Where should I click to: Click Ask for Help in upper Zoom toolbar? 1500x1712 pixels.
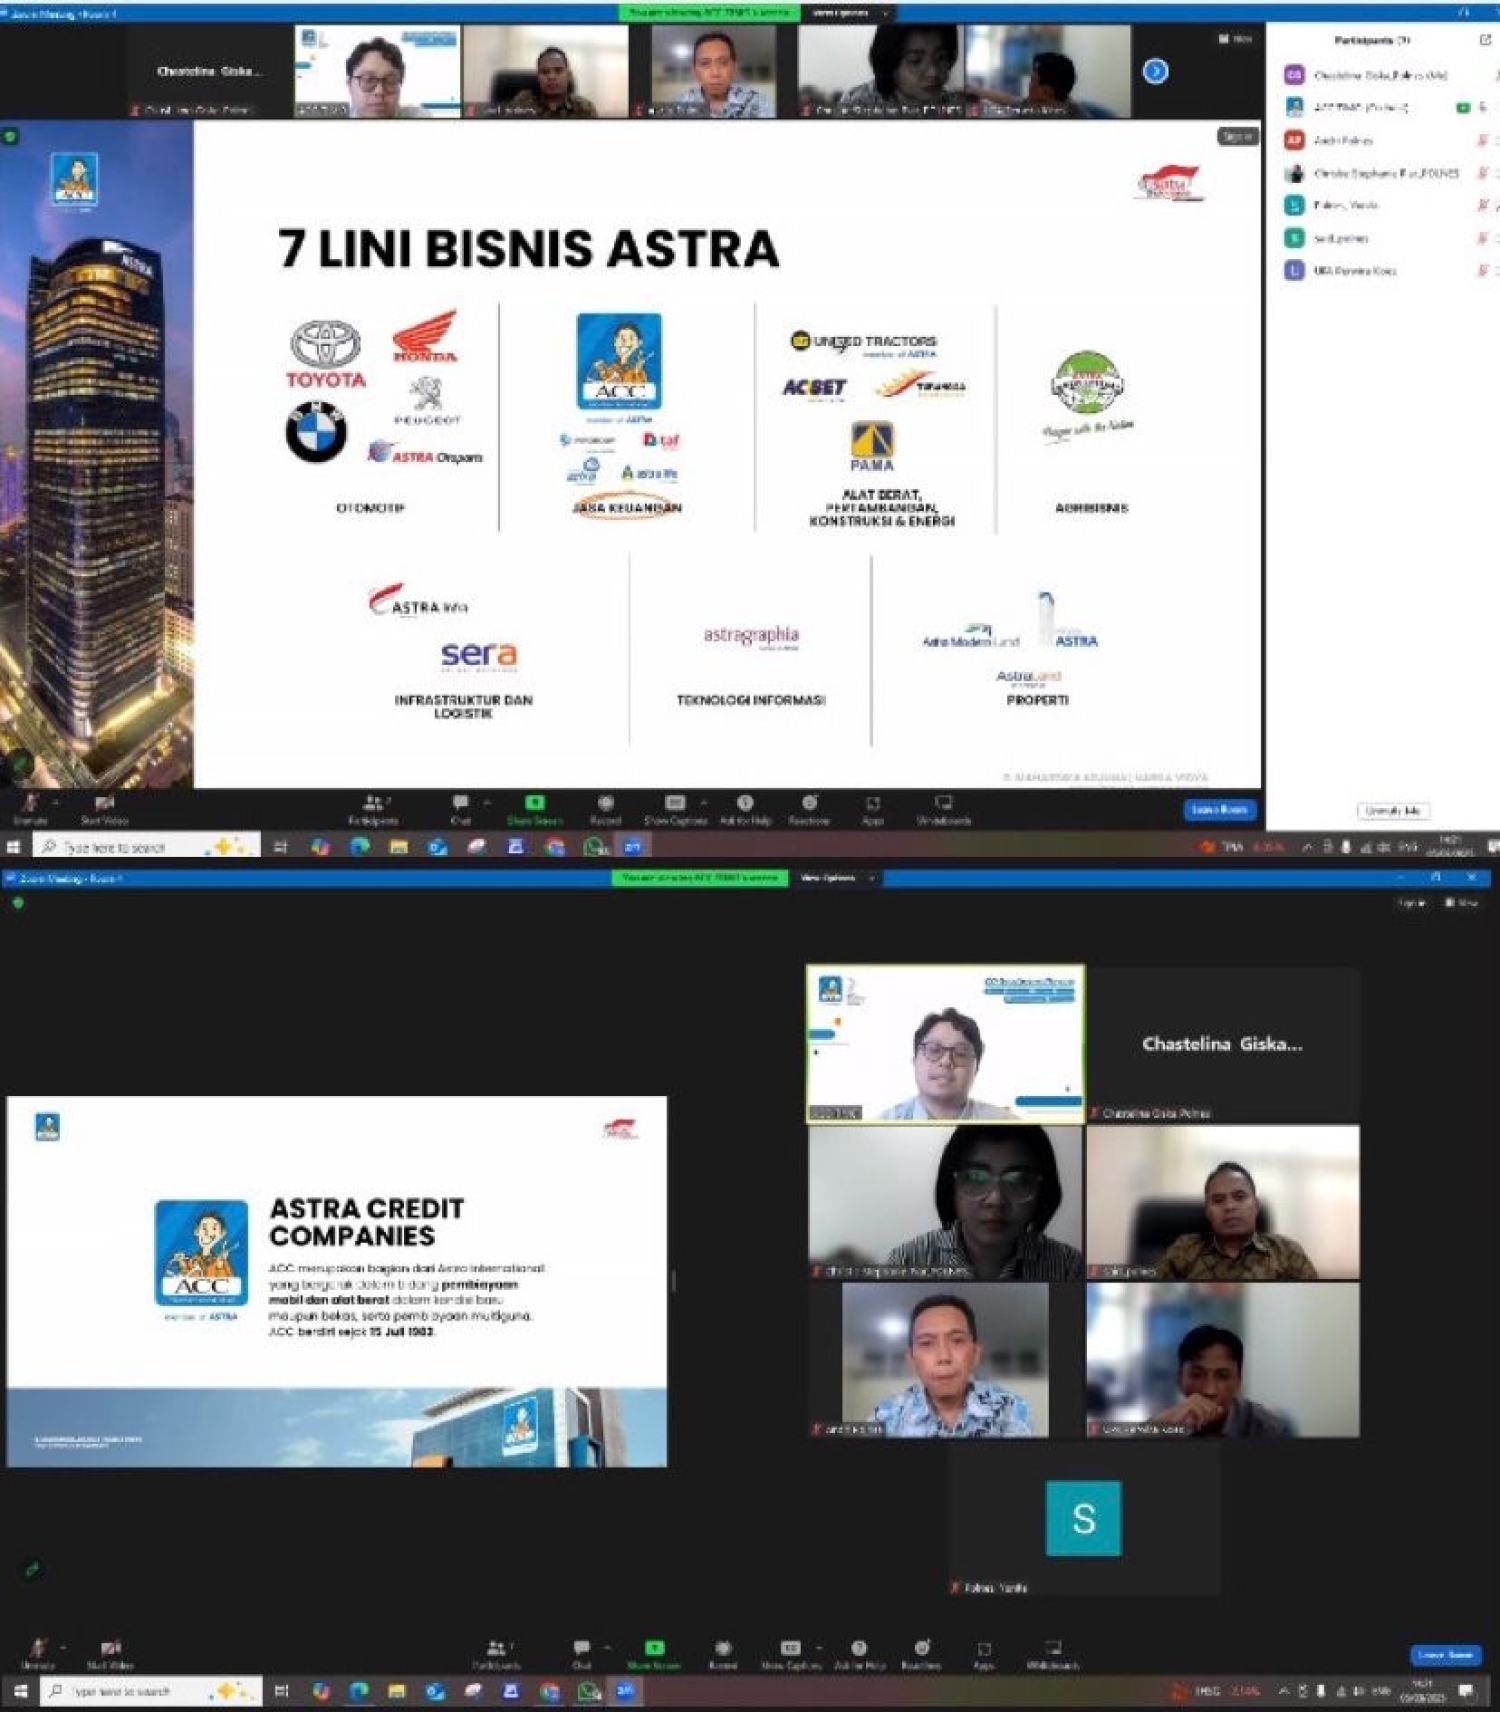point(745,808)
